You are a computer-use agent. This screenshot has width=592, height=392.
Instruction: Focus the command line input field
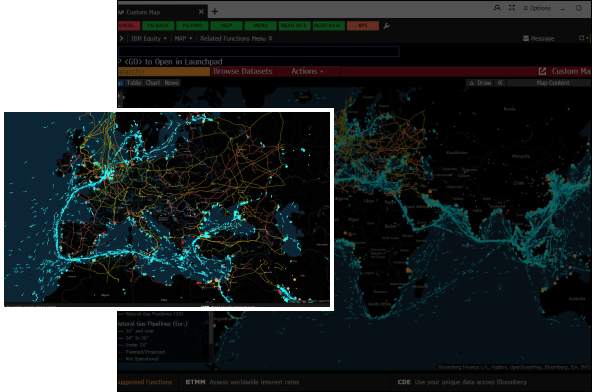pyautogui.click(x=259, y=51)
